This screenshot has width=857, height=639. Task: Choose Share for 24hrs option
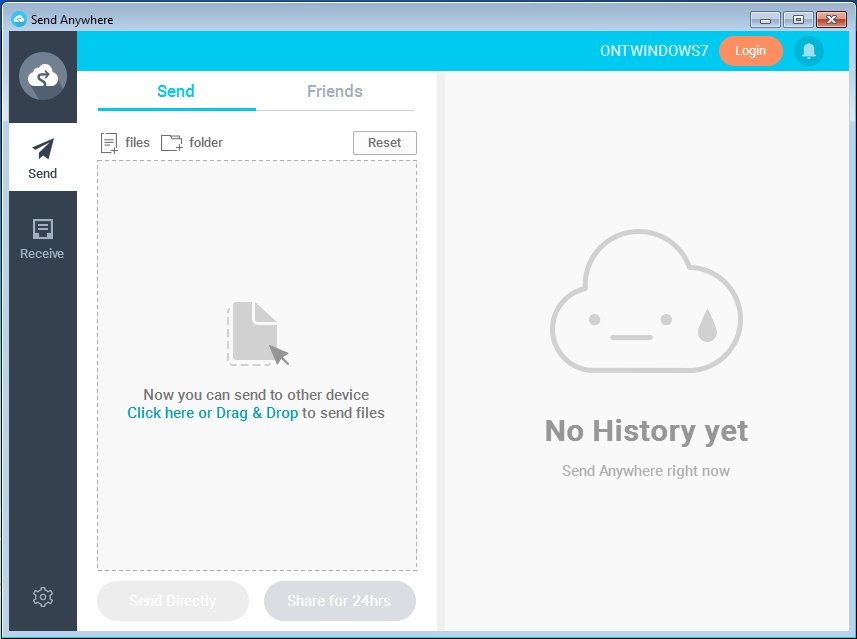pos(339,601)
